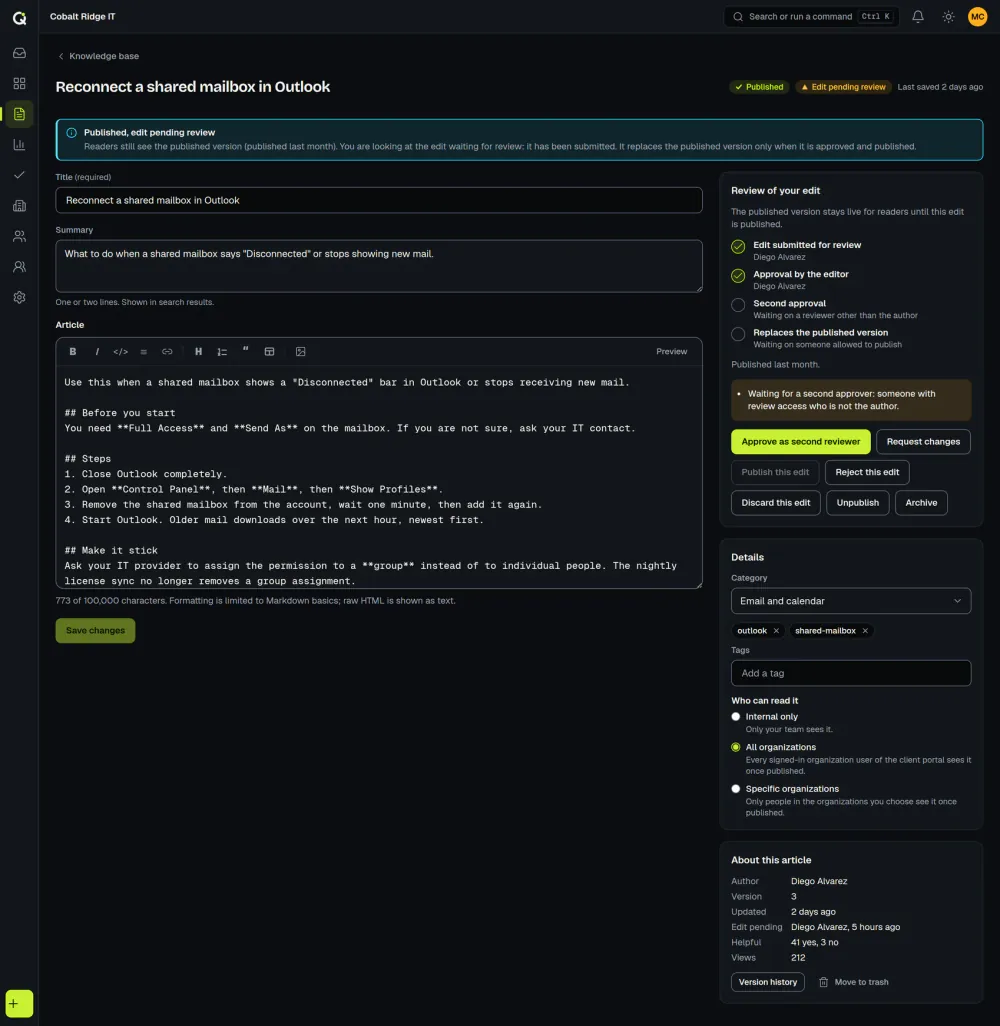Image resolution: width=1000 pixels, height=1026 pixels.
Task: Click Approve as second reviewer
Action: pos(800,442)
